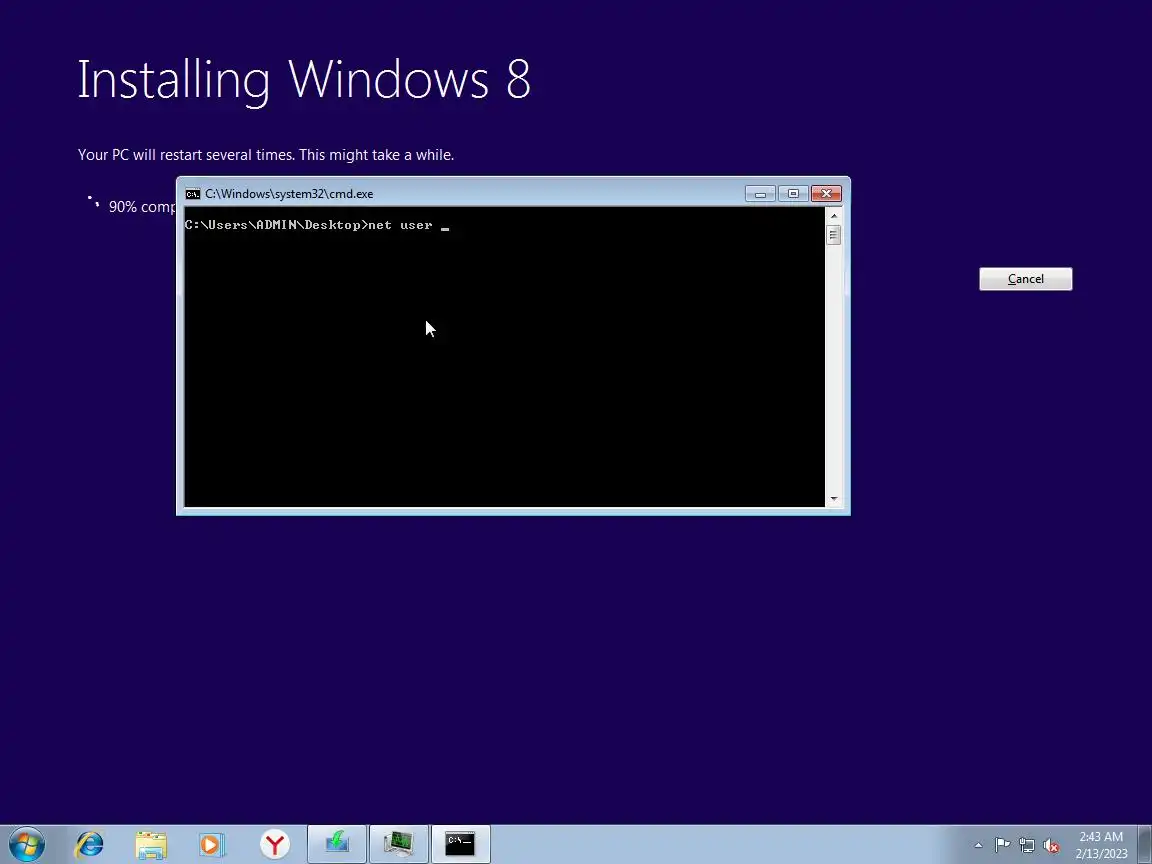The width and height of the screenshot is (1152, 864).
Task: Launch Yandex browser from taskbar
Action: (275, 844)
